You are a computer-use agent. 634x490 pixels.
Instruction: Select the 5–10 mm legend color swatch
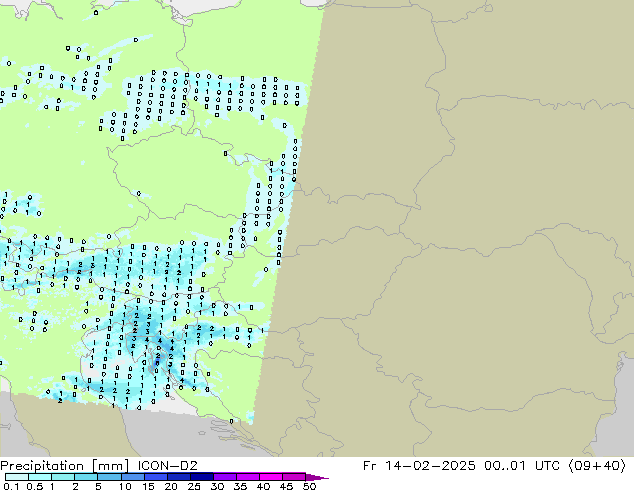tap(109, 477)
